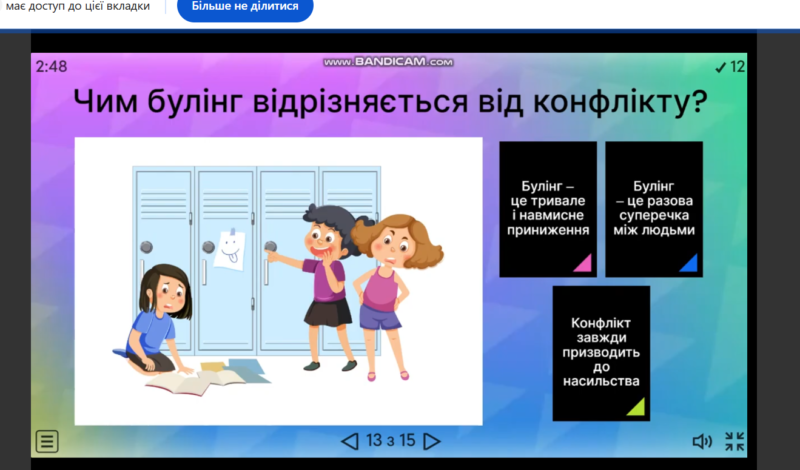
Task: Click the www.BANDICAM.com watermark
Action: click(388, 62)
